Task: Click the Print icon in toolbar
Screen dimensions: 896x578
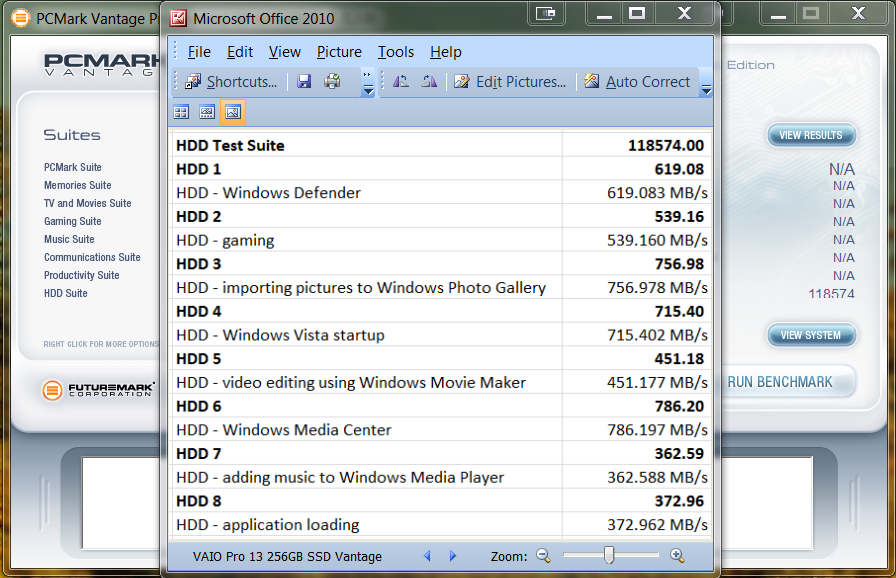Action: 332,82
